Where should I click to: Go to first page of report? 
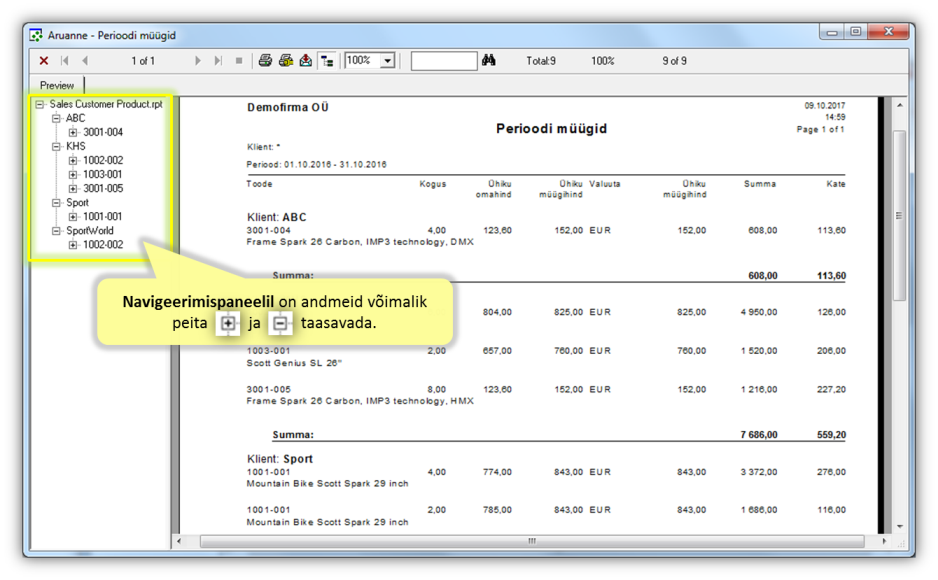coord(65,61)
